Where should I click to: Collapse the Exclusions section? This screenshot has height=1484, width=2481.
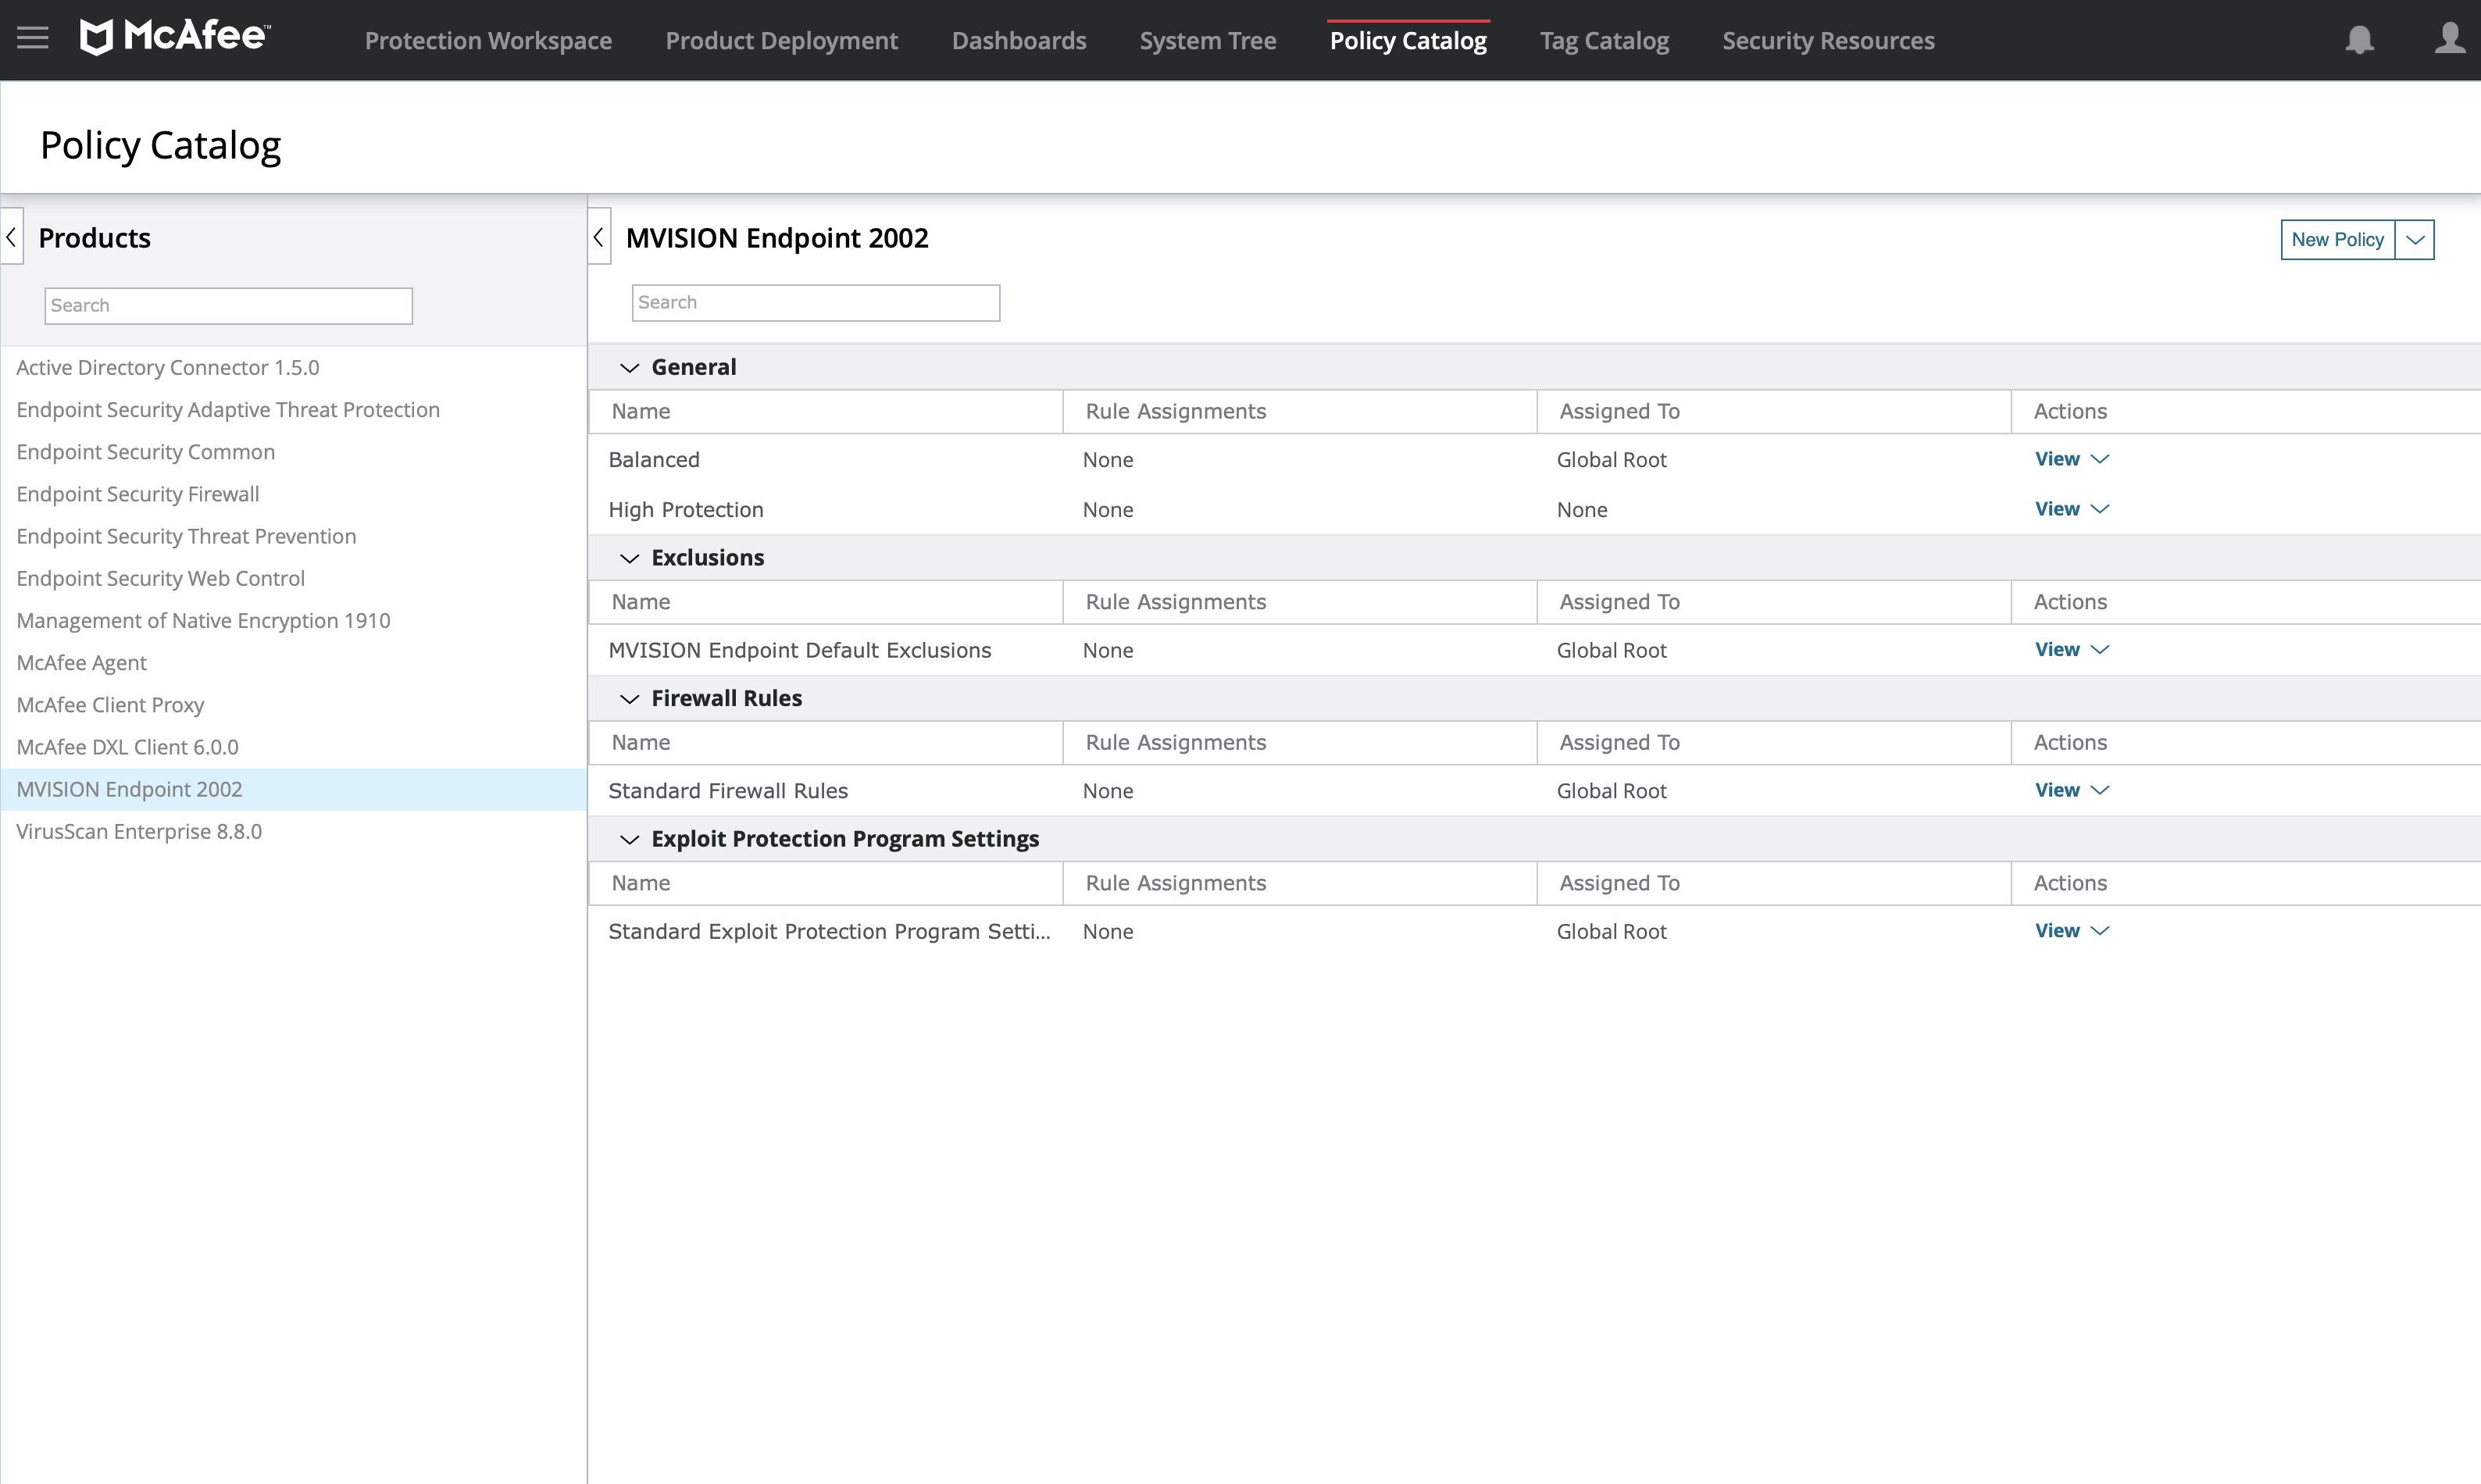[x=629, y=558]
